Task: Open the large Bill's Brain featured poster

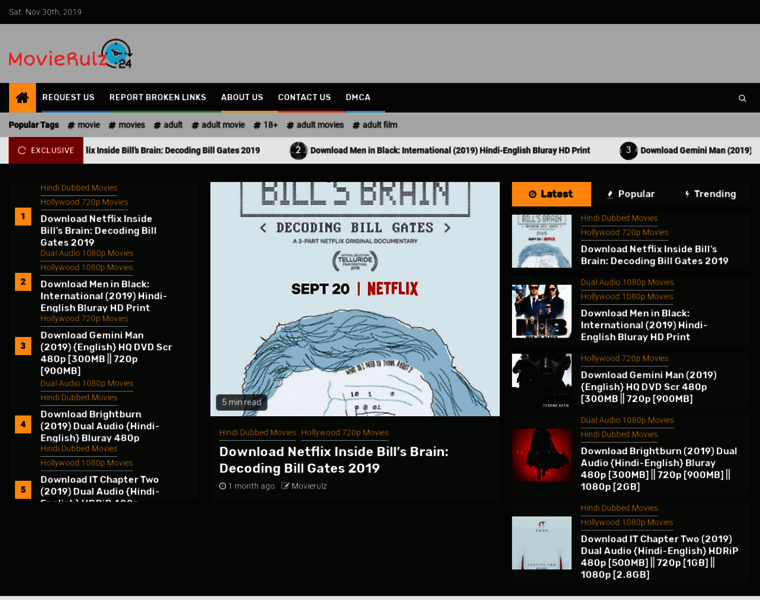Action: click(x=355, y=299)
